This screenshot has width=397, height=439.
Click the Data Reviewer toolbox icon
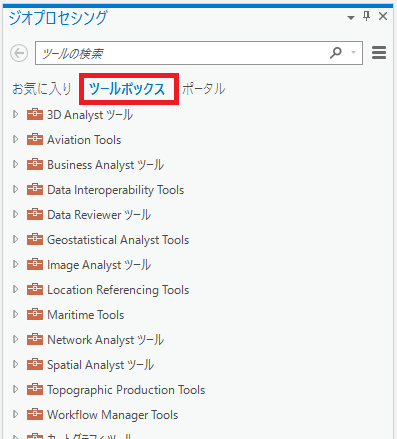35,214
